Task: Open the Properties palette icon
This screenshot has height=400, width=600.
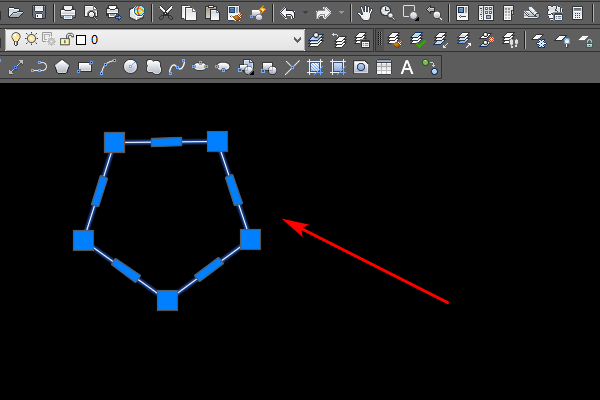Action: point(463,13)
